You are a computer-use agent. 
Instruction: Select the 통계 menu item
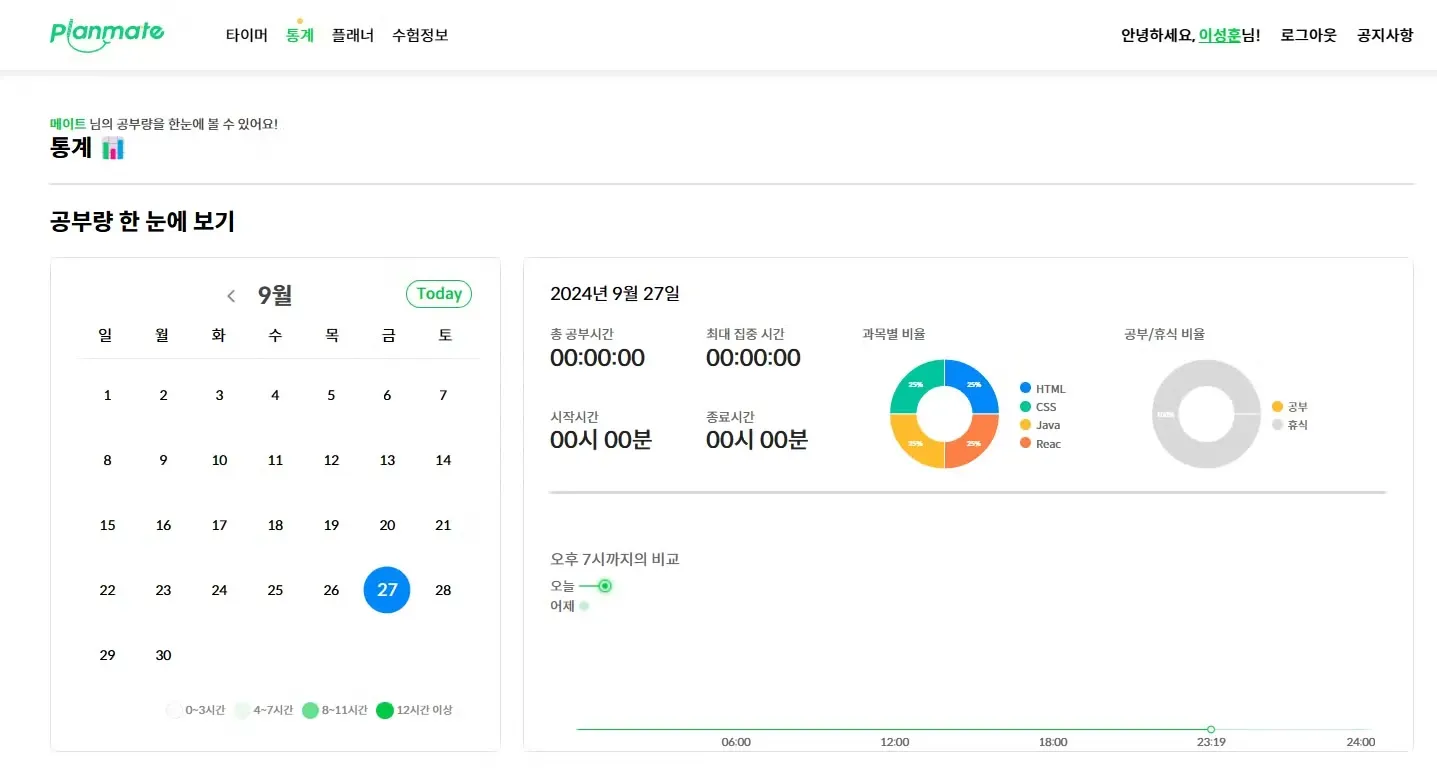coord(300,35)
